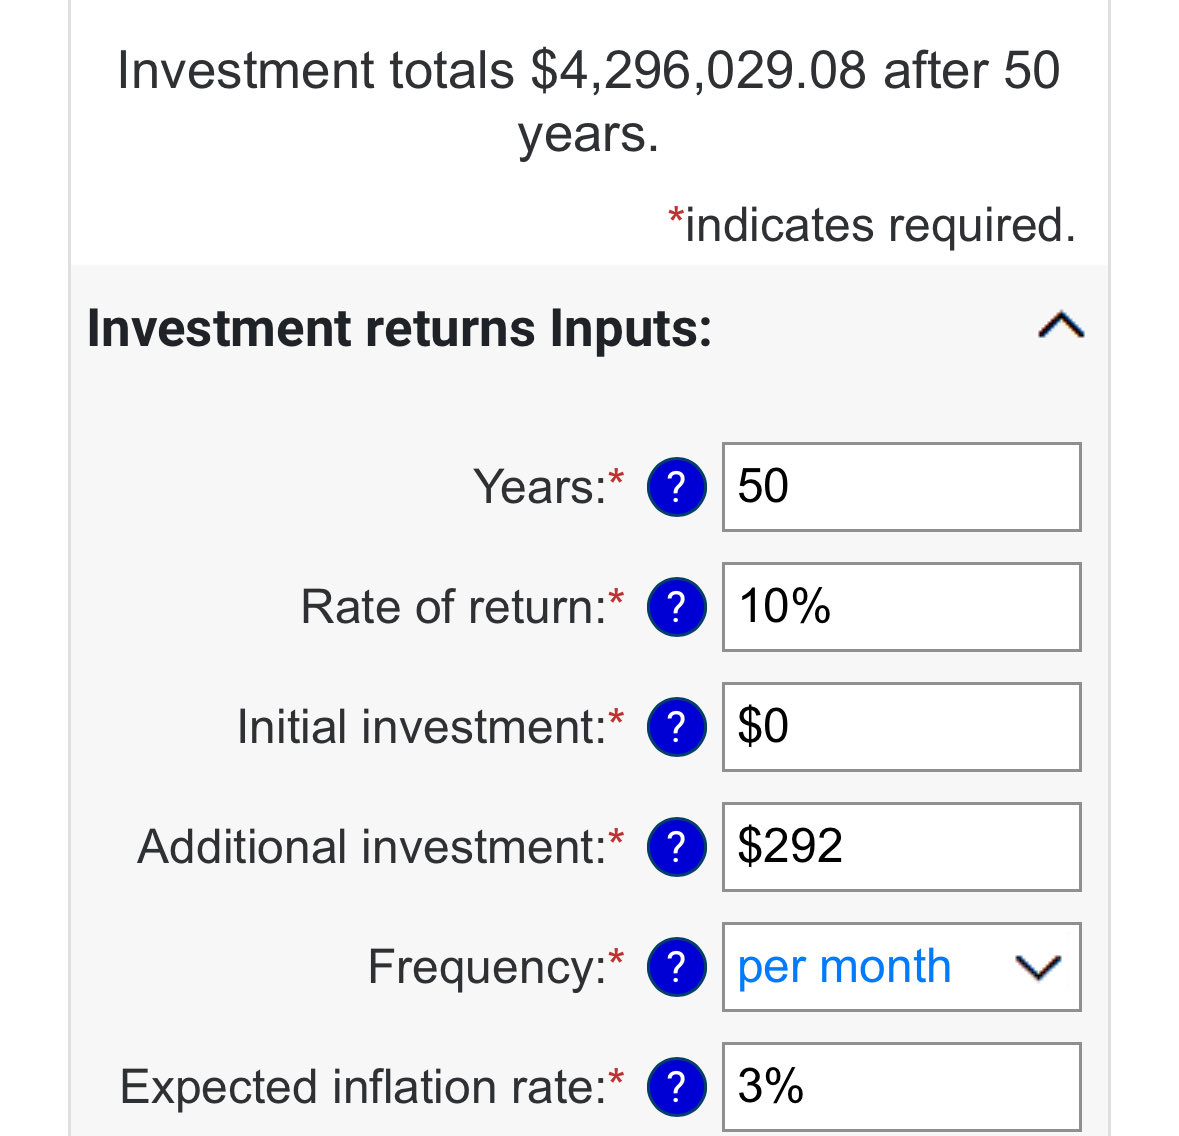Open the help tooltip for Years
The width and height of the screenshot is (1179, 1136).
(677, 487)
